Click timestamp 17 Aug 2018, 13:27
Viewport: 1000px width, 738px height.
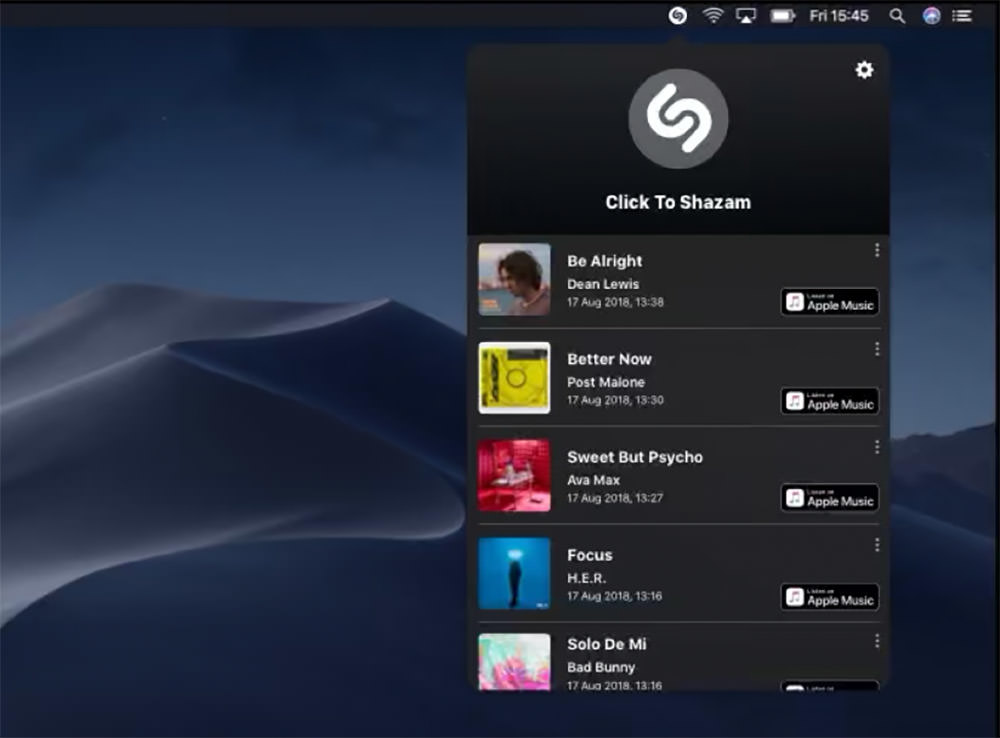coord(615,498)
